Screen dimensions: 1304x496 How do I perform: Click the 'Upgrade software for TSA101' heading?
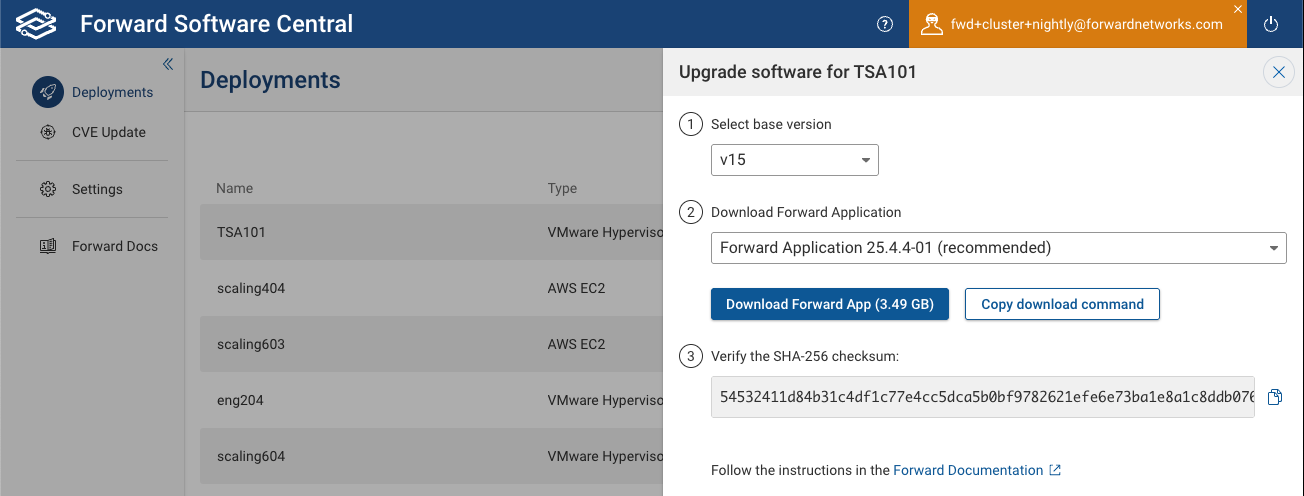point(798,72)
